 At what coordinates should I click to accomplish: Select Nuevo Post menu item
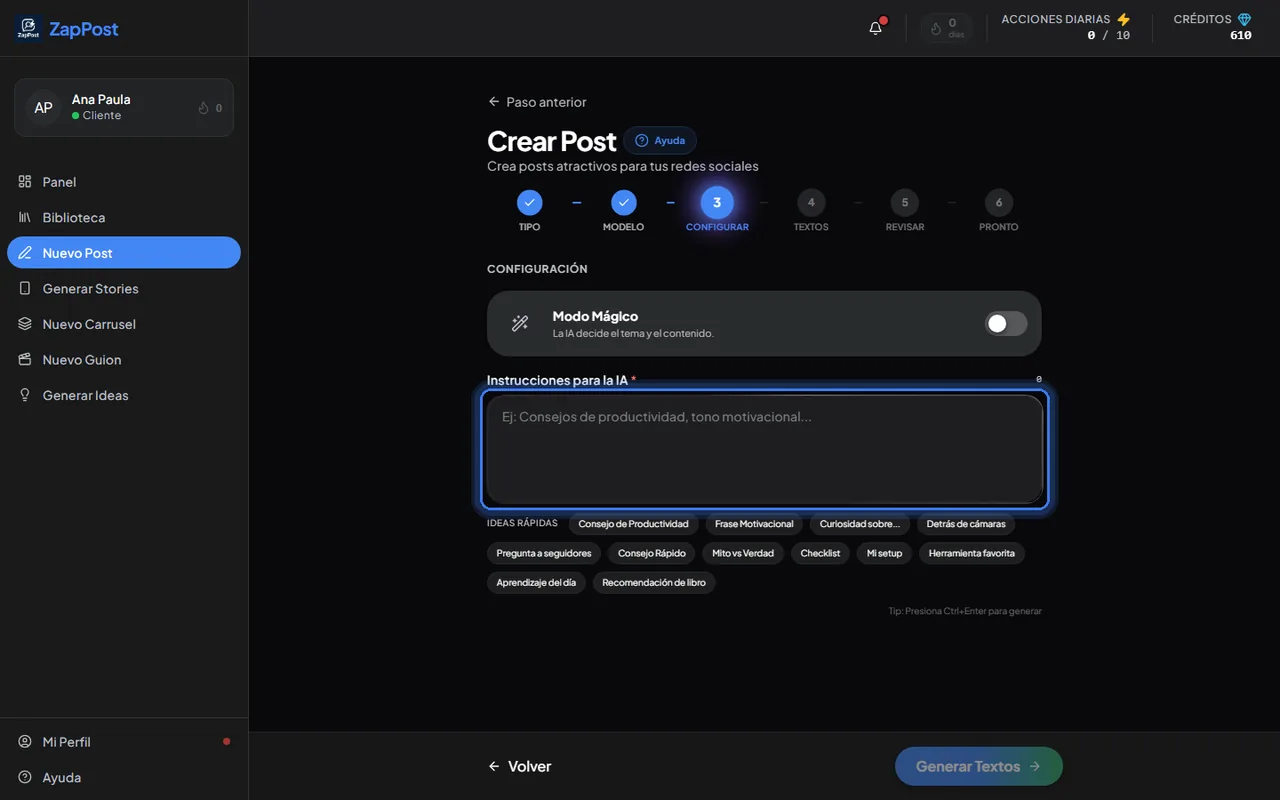click(x=124, y=253)
